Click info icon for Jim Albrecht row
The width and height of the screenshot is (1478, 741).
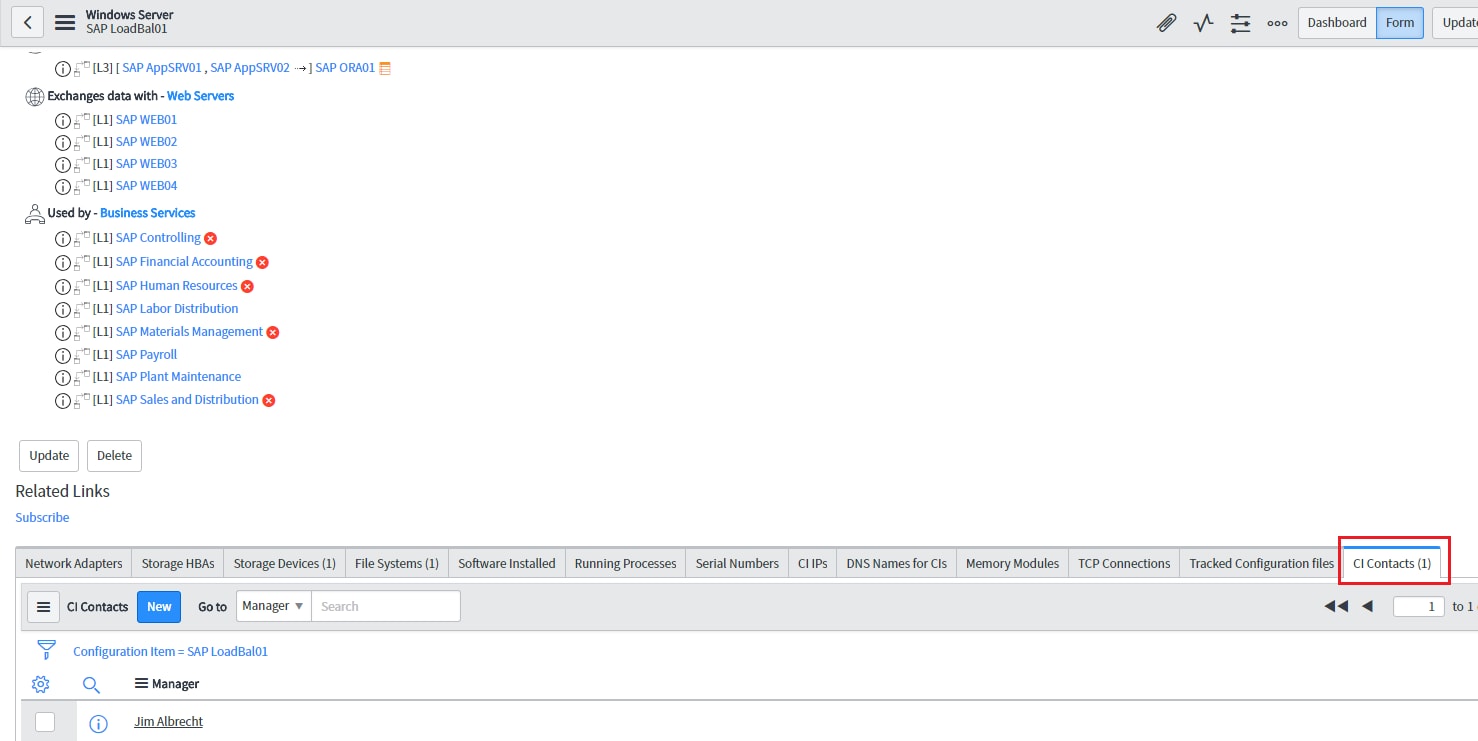click(98, 724)
